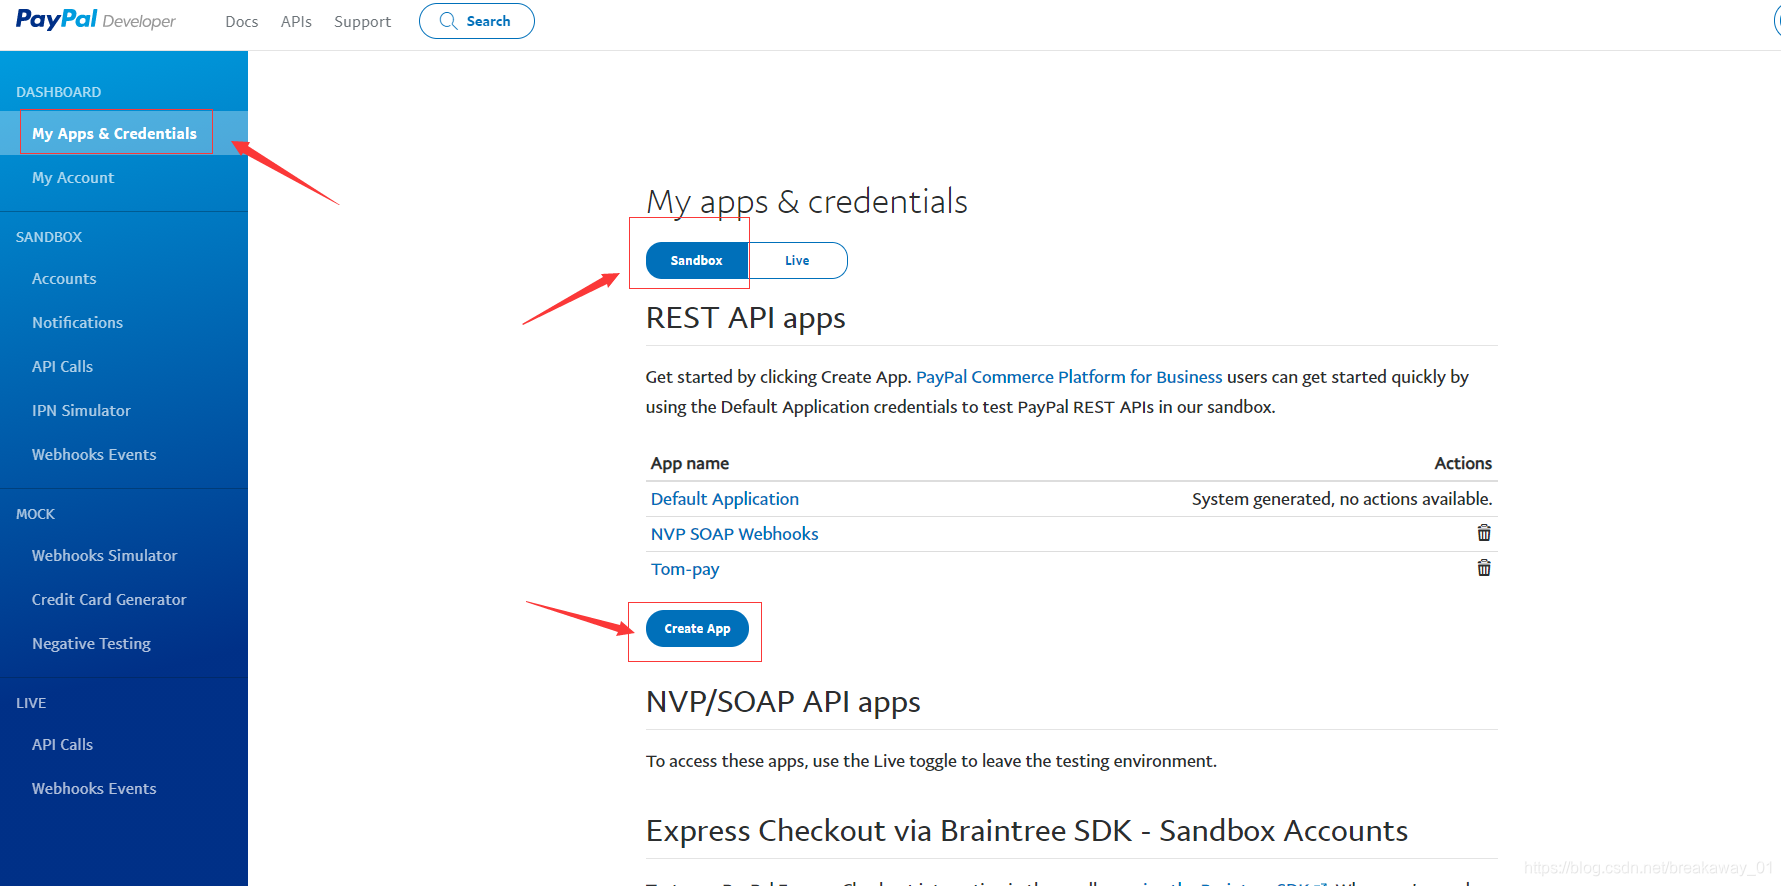Screen dimensions: 1781x886
Task: Open Sandbox API Calls
Action: coord(62,366)
